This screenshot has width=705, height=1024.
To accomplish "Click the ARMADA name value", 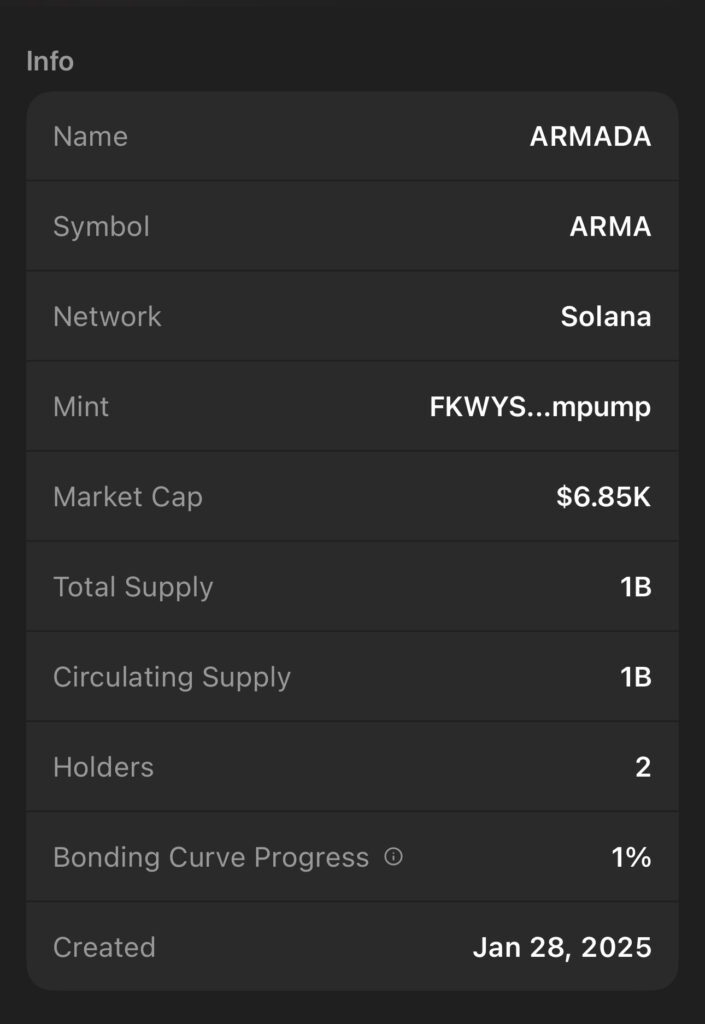I will [x=590, y=137].
